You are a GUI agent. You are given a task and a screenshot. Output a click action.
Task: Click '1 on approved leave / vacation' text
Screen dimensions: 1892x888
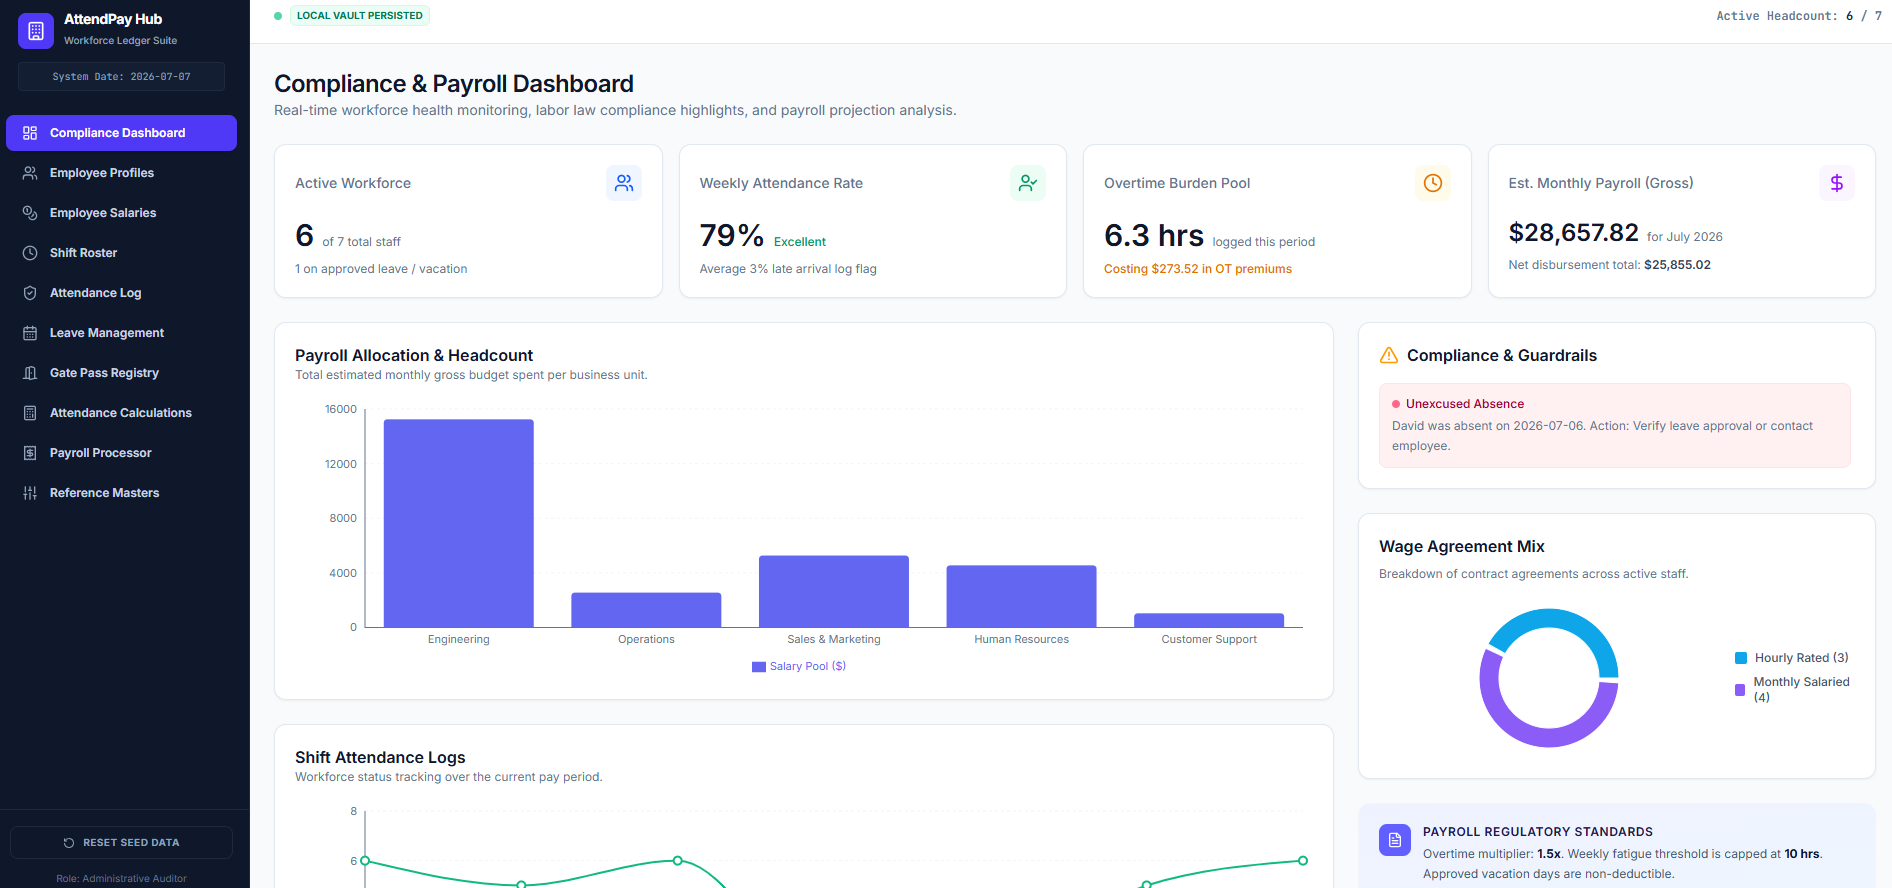[381, 269]
